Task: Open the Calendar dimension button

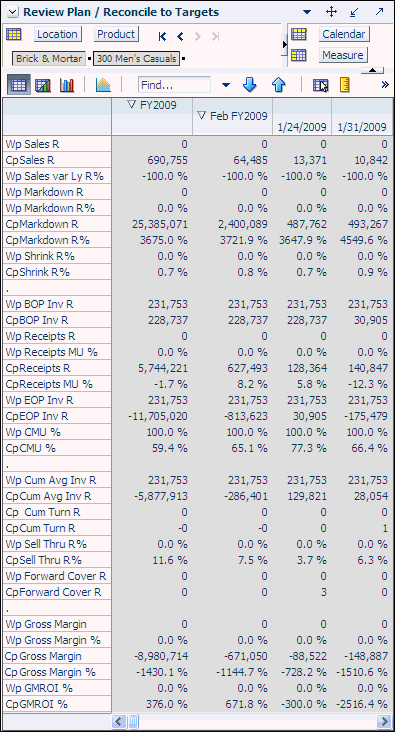Action: 344,34
